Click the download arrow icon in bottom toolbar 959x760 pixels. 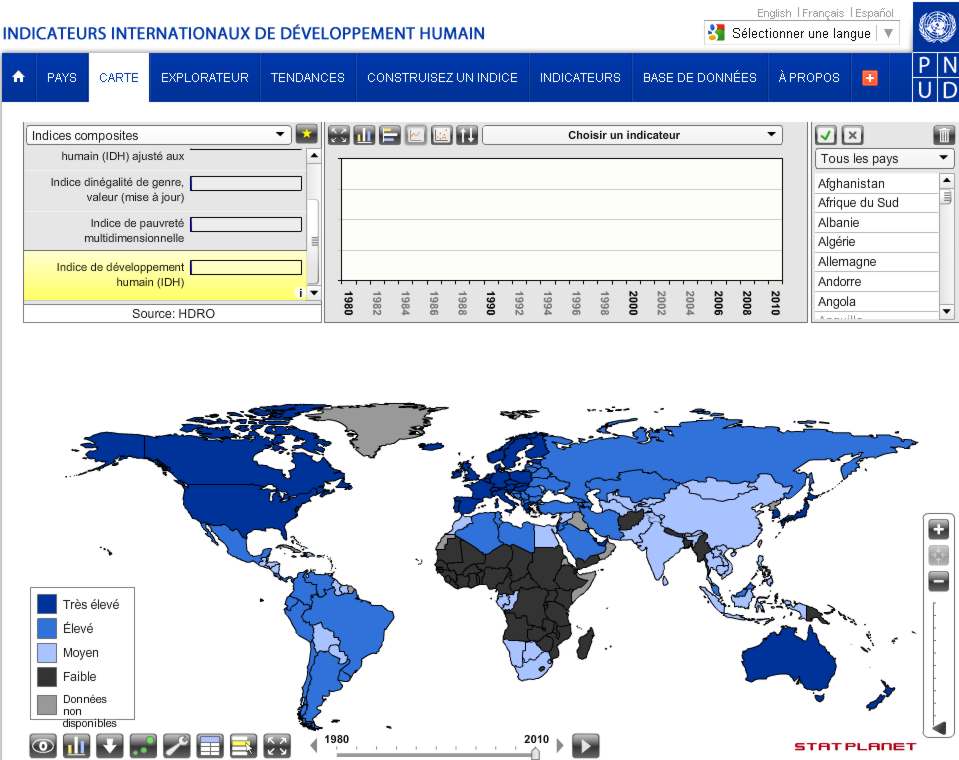110,745
